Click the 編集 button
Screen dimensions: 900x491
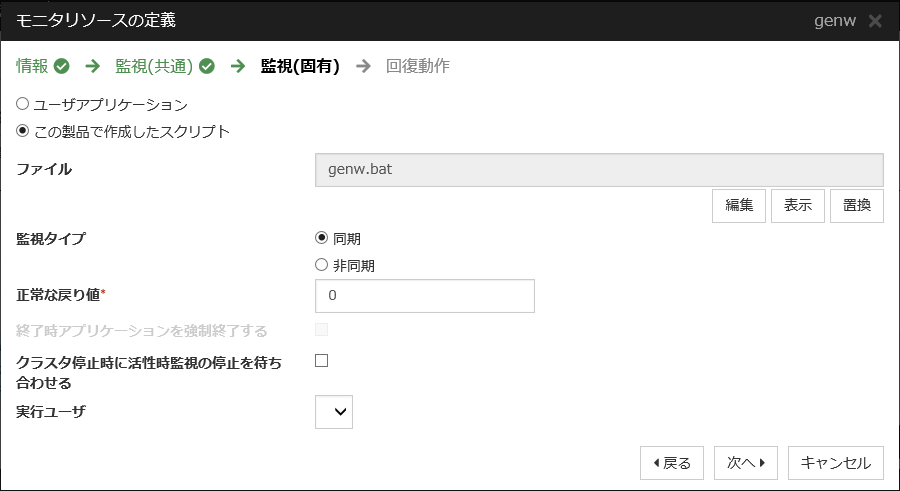739,205
